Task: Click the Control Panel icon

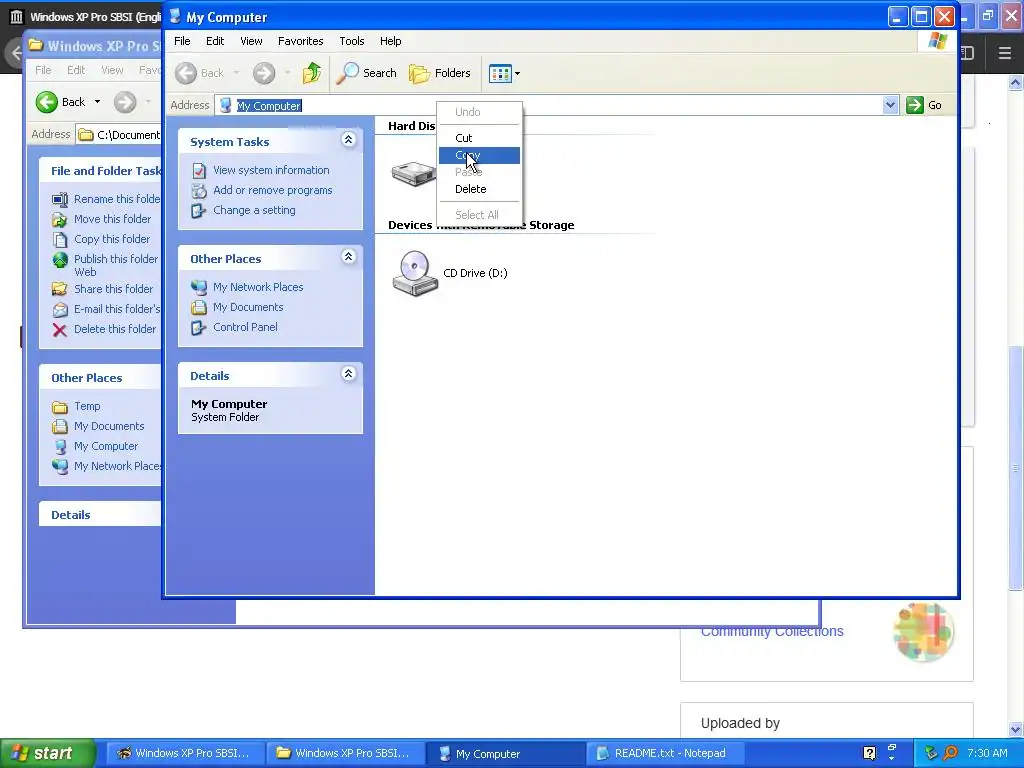Action: coord(199,328)
